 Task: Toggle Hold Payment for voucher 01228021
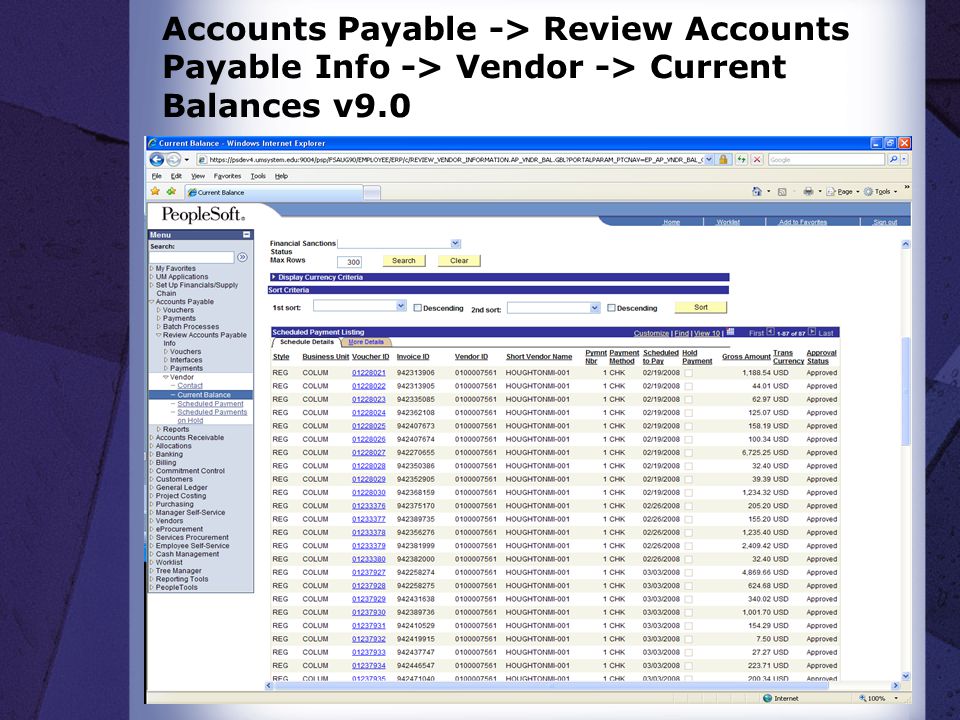(x=689, y=373)
